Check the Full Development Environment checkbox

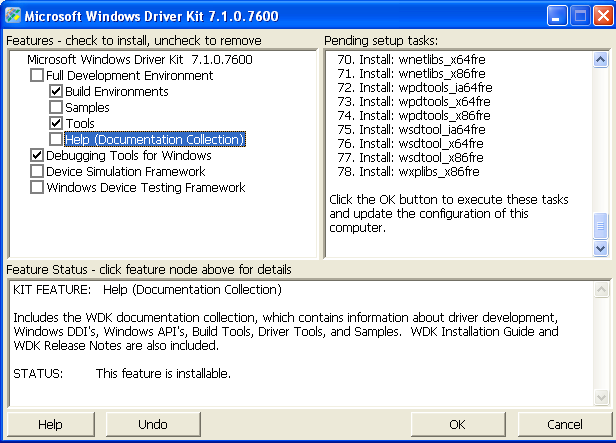pyautogui.click(x=37, y=75)
